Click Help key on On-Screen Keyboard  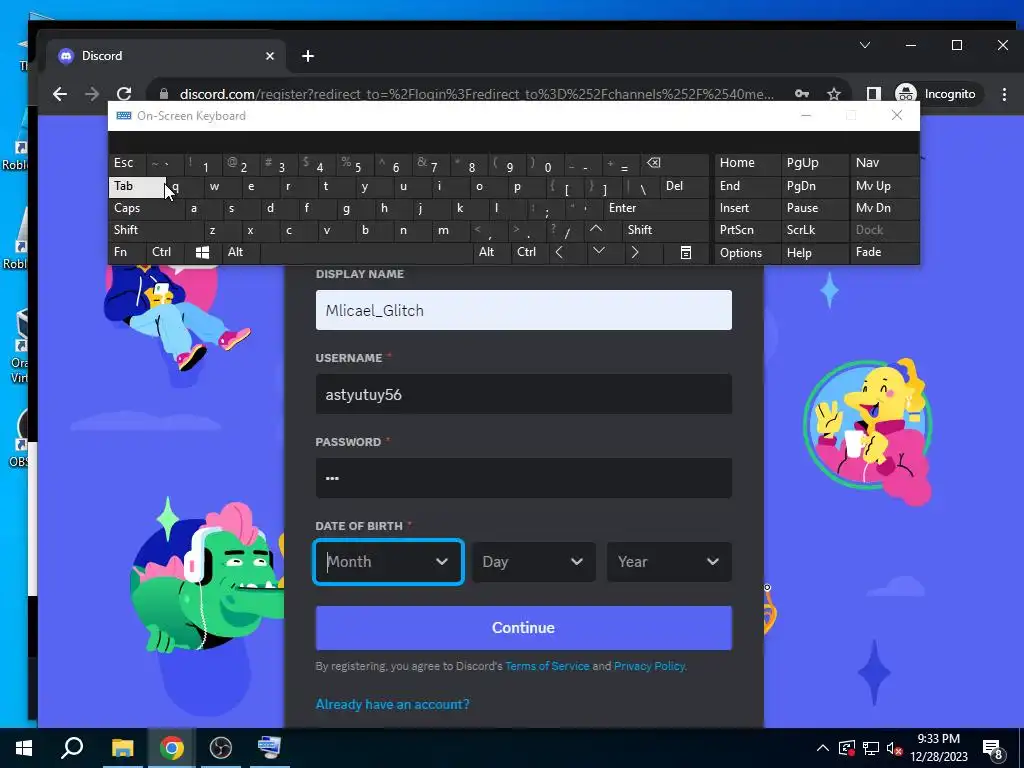(x=814, y=253)
